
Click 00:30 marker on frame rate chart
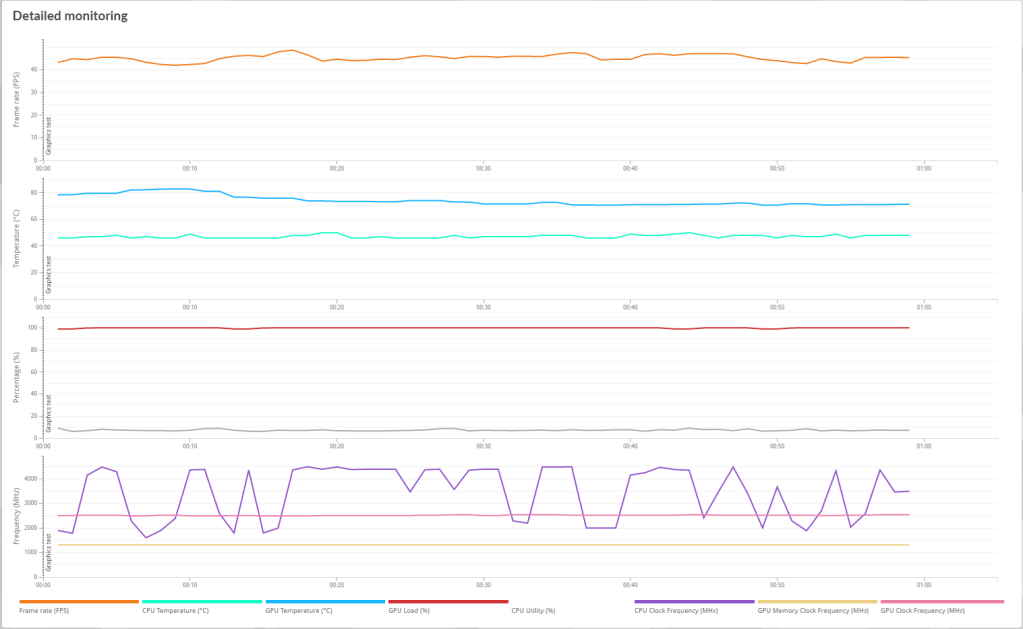coord(483,168)
